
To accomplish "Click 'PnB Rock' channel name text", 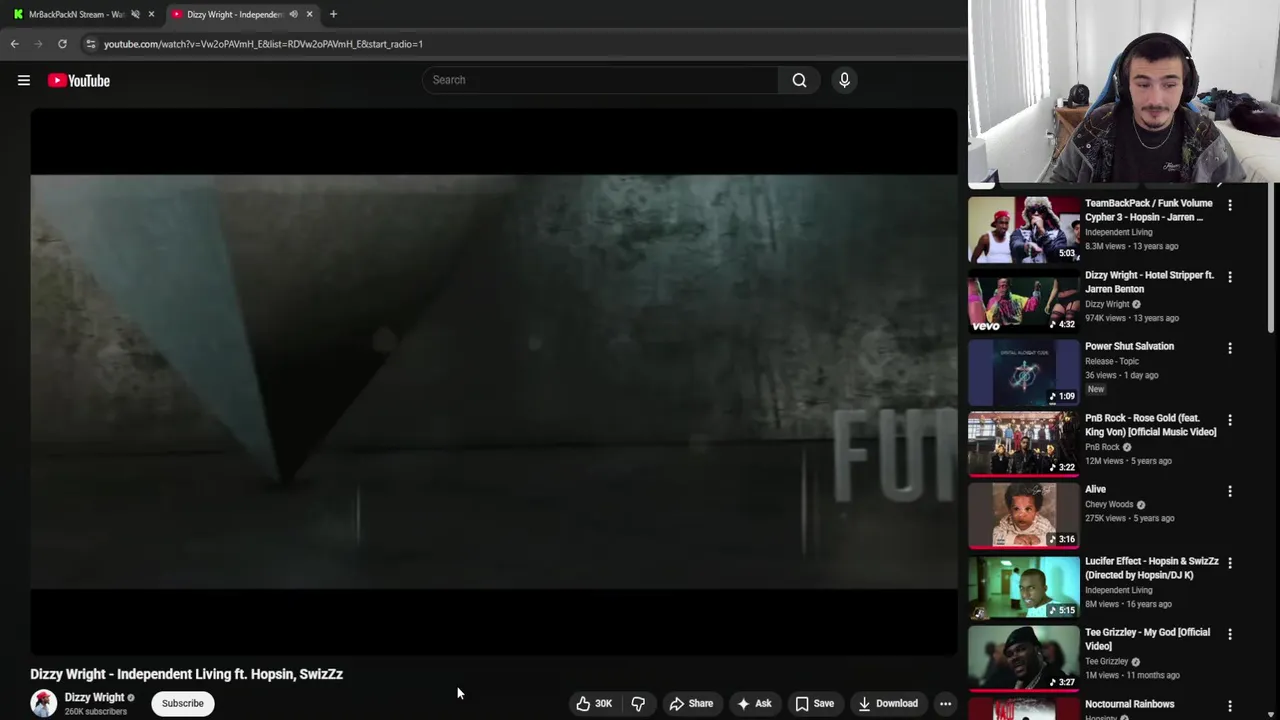I will [1102, 447].
